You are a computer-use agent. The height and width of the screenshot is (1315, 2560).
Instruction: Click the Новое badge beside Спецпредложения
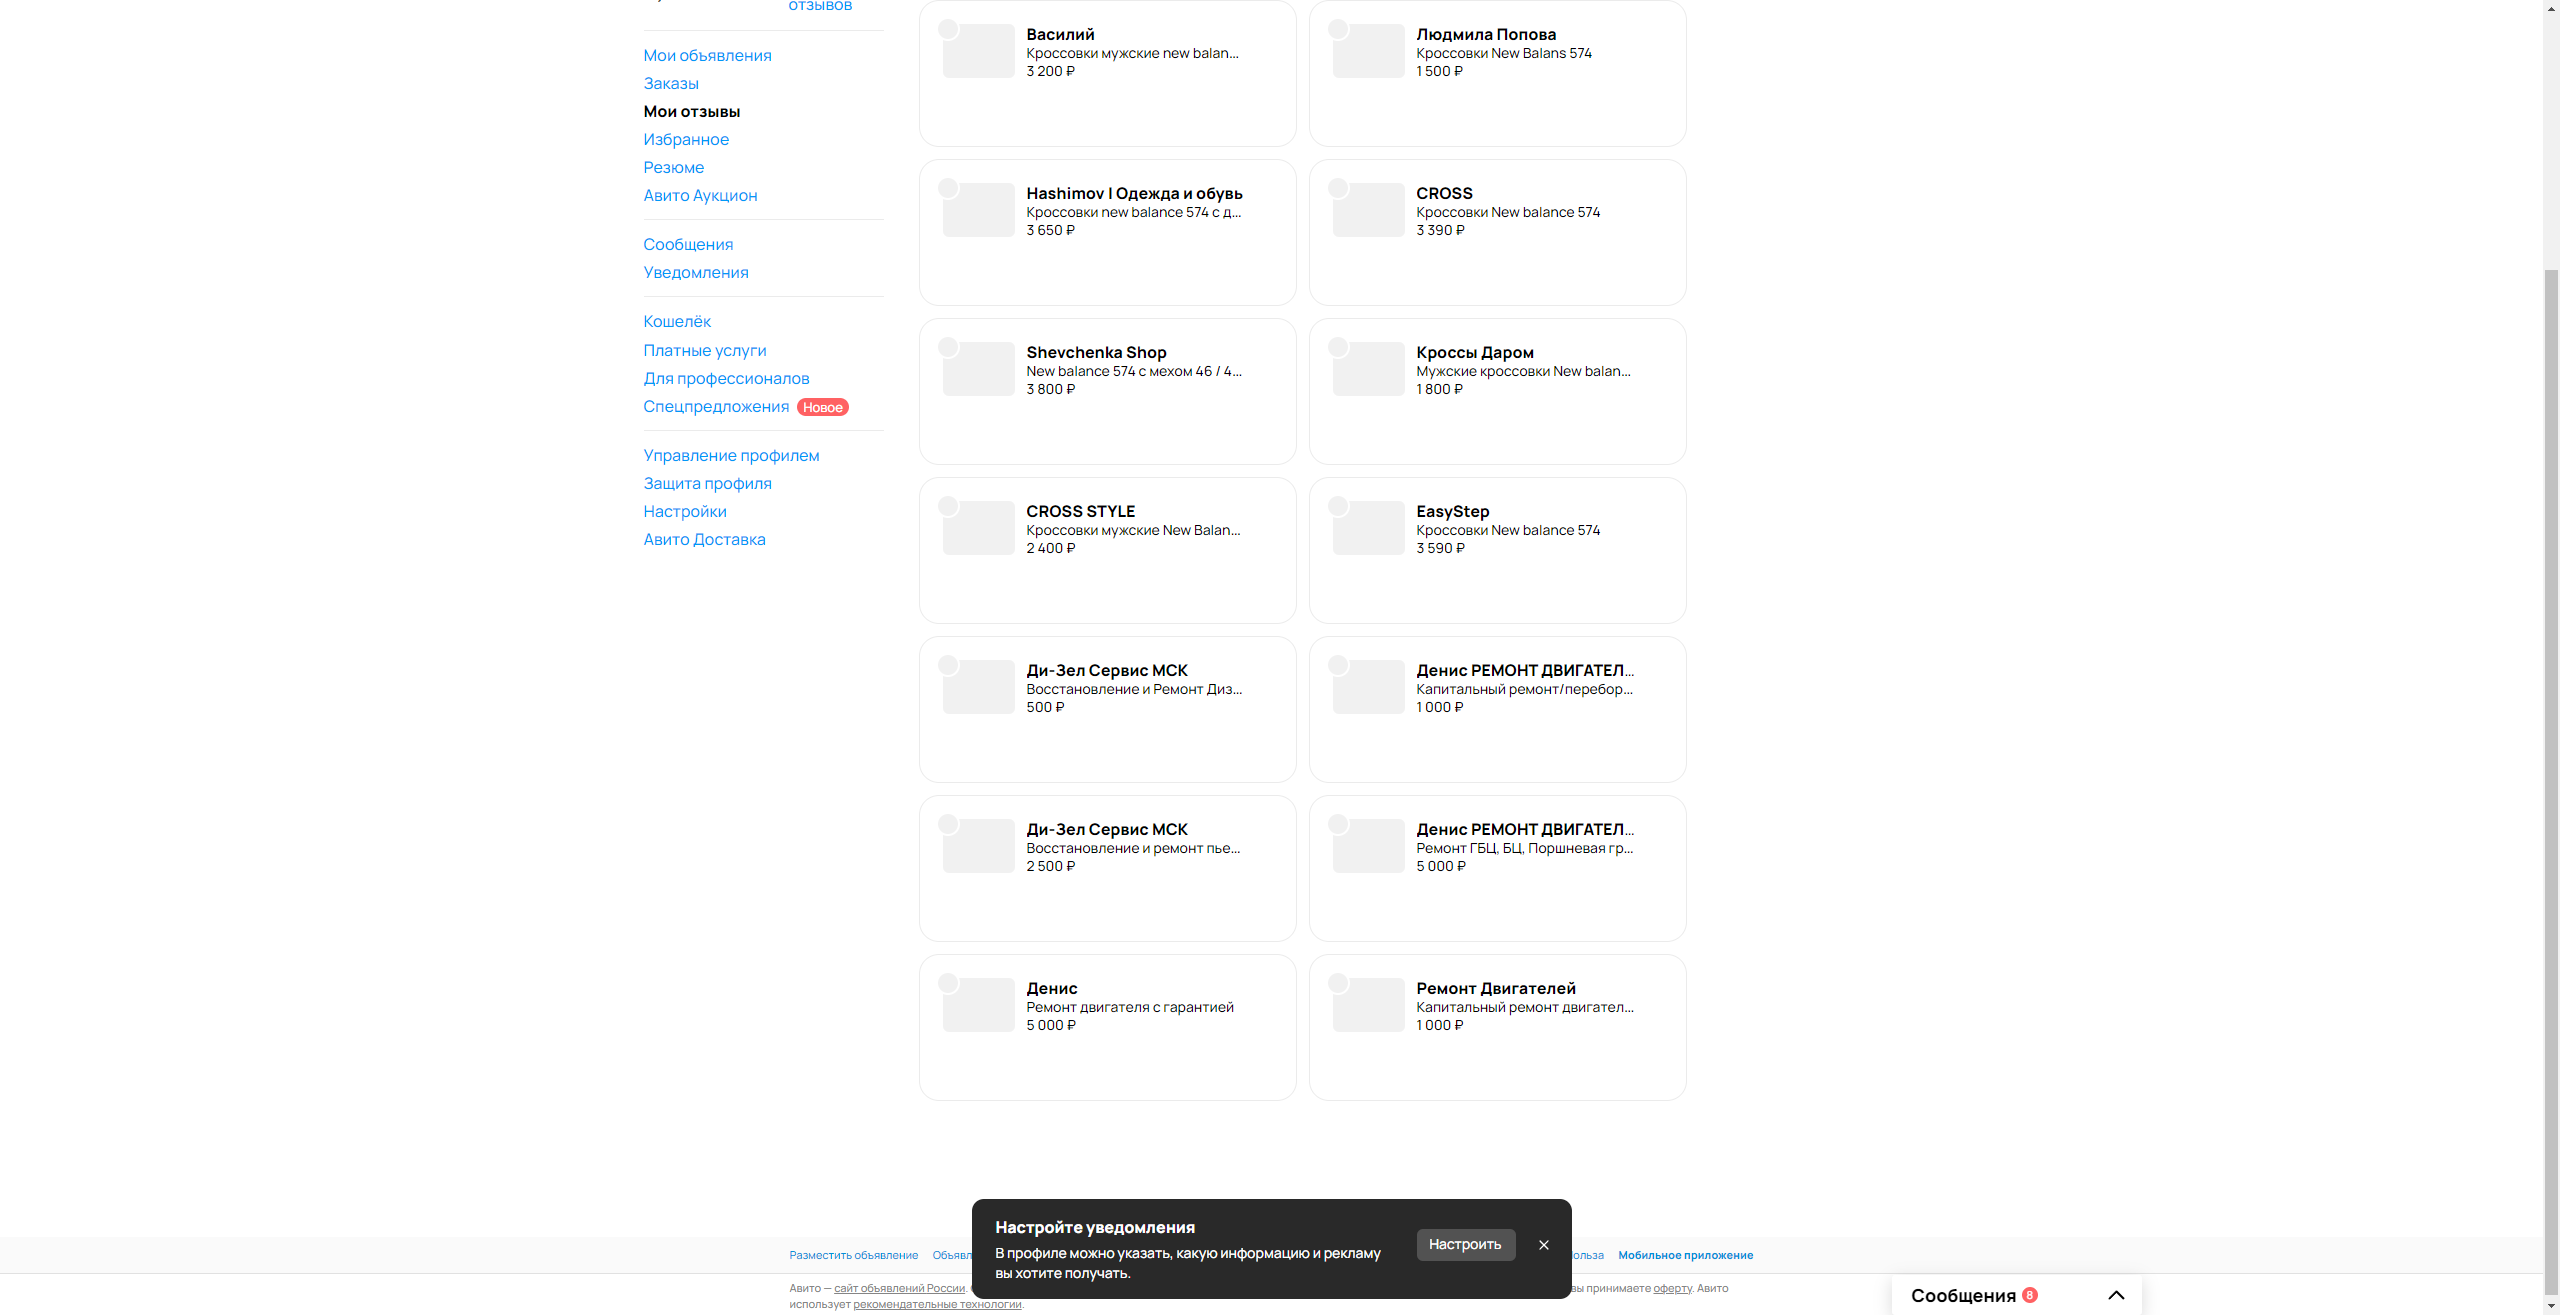[x=822, y=407]
